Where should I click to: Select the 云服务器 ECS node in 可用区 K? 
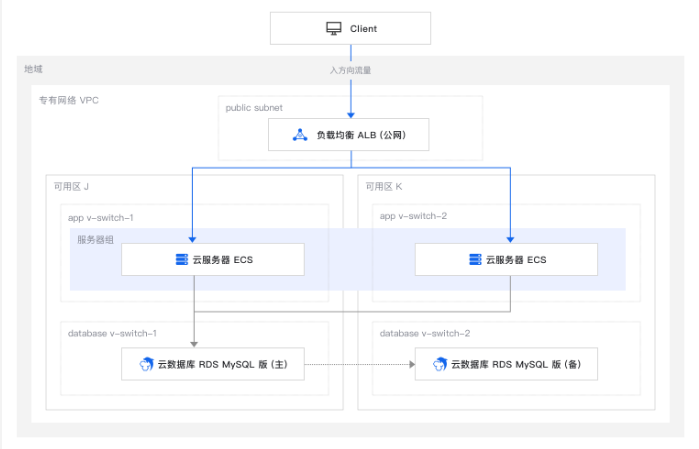[x=506, y=260]
